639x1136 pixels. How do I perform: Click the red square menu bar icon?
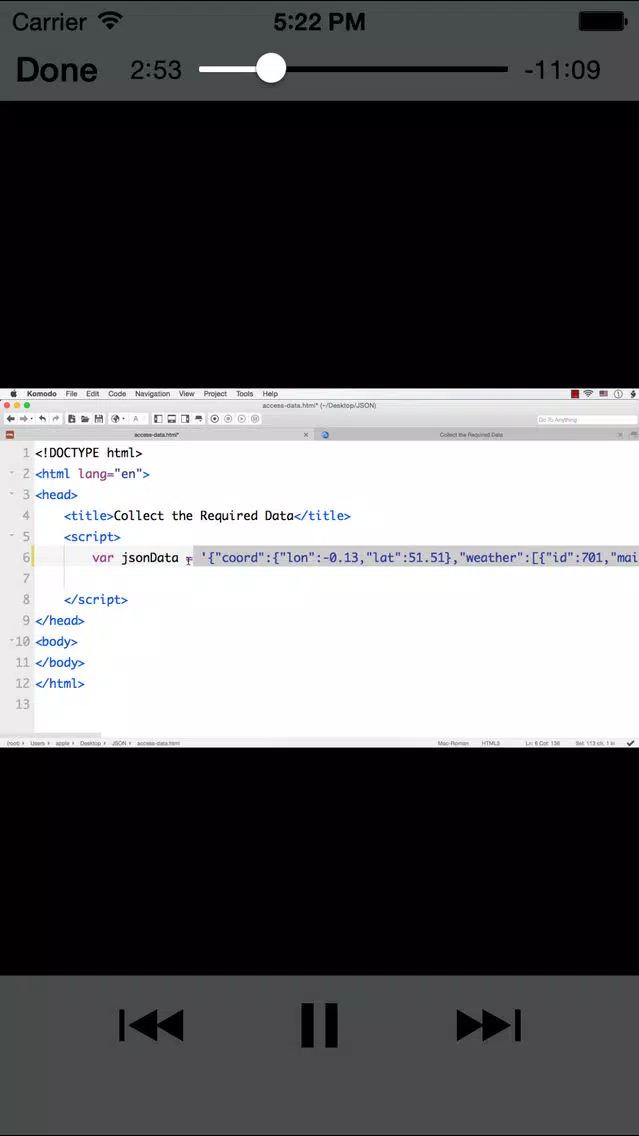(x=575, y=394)
